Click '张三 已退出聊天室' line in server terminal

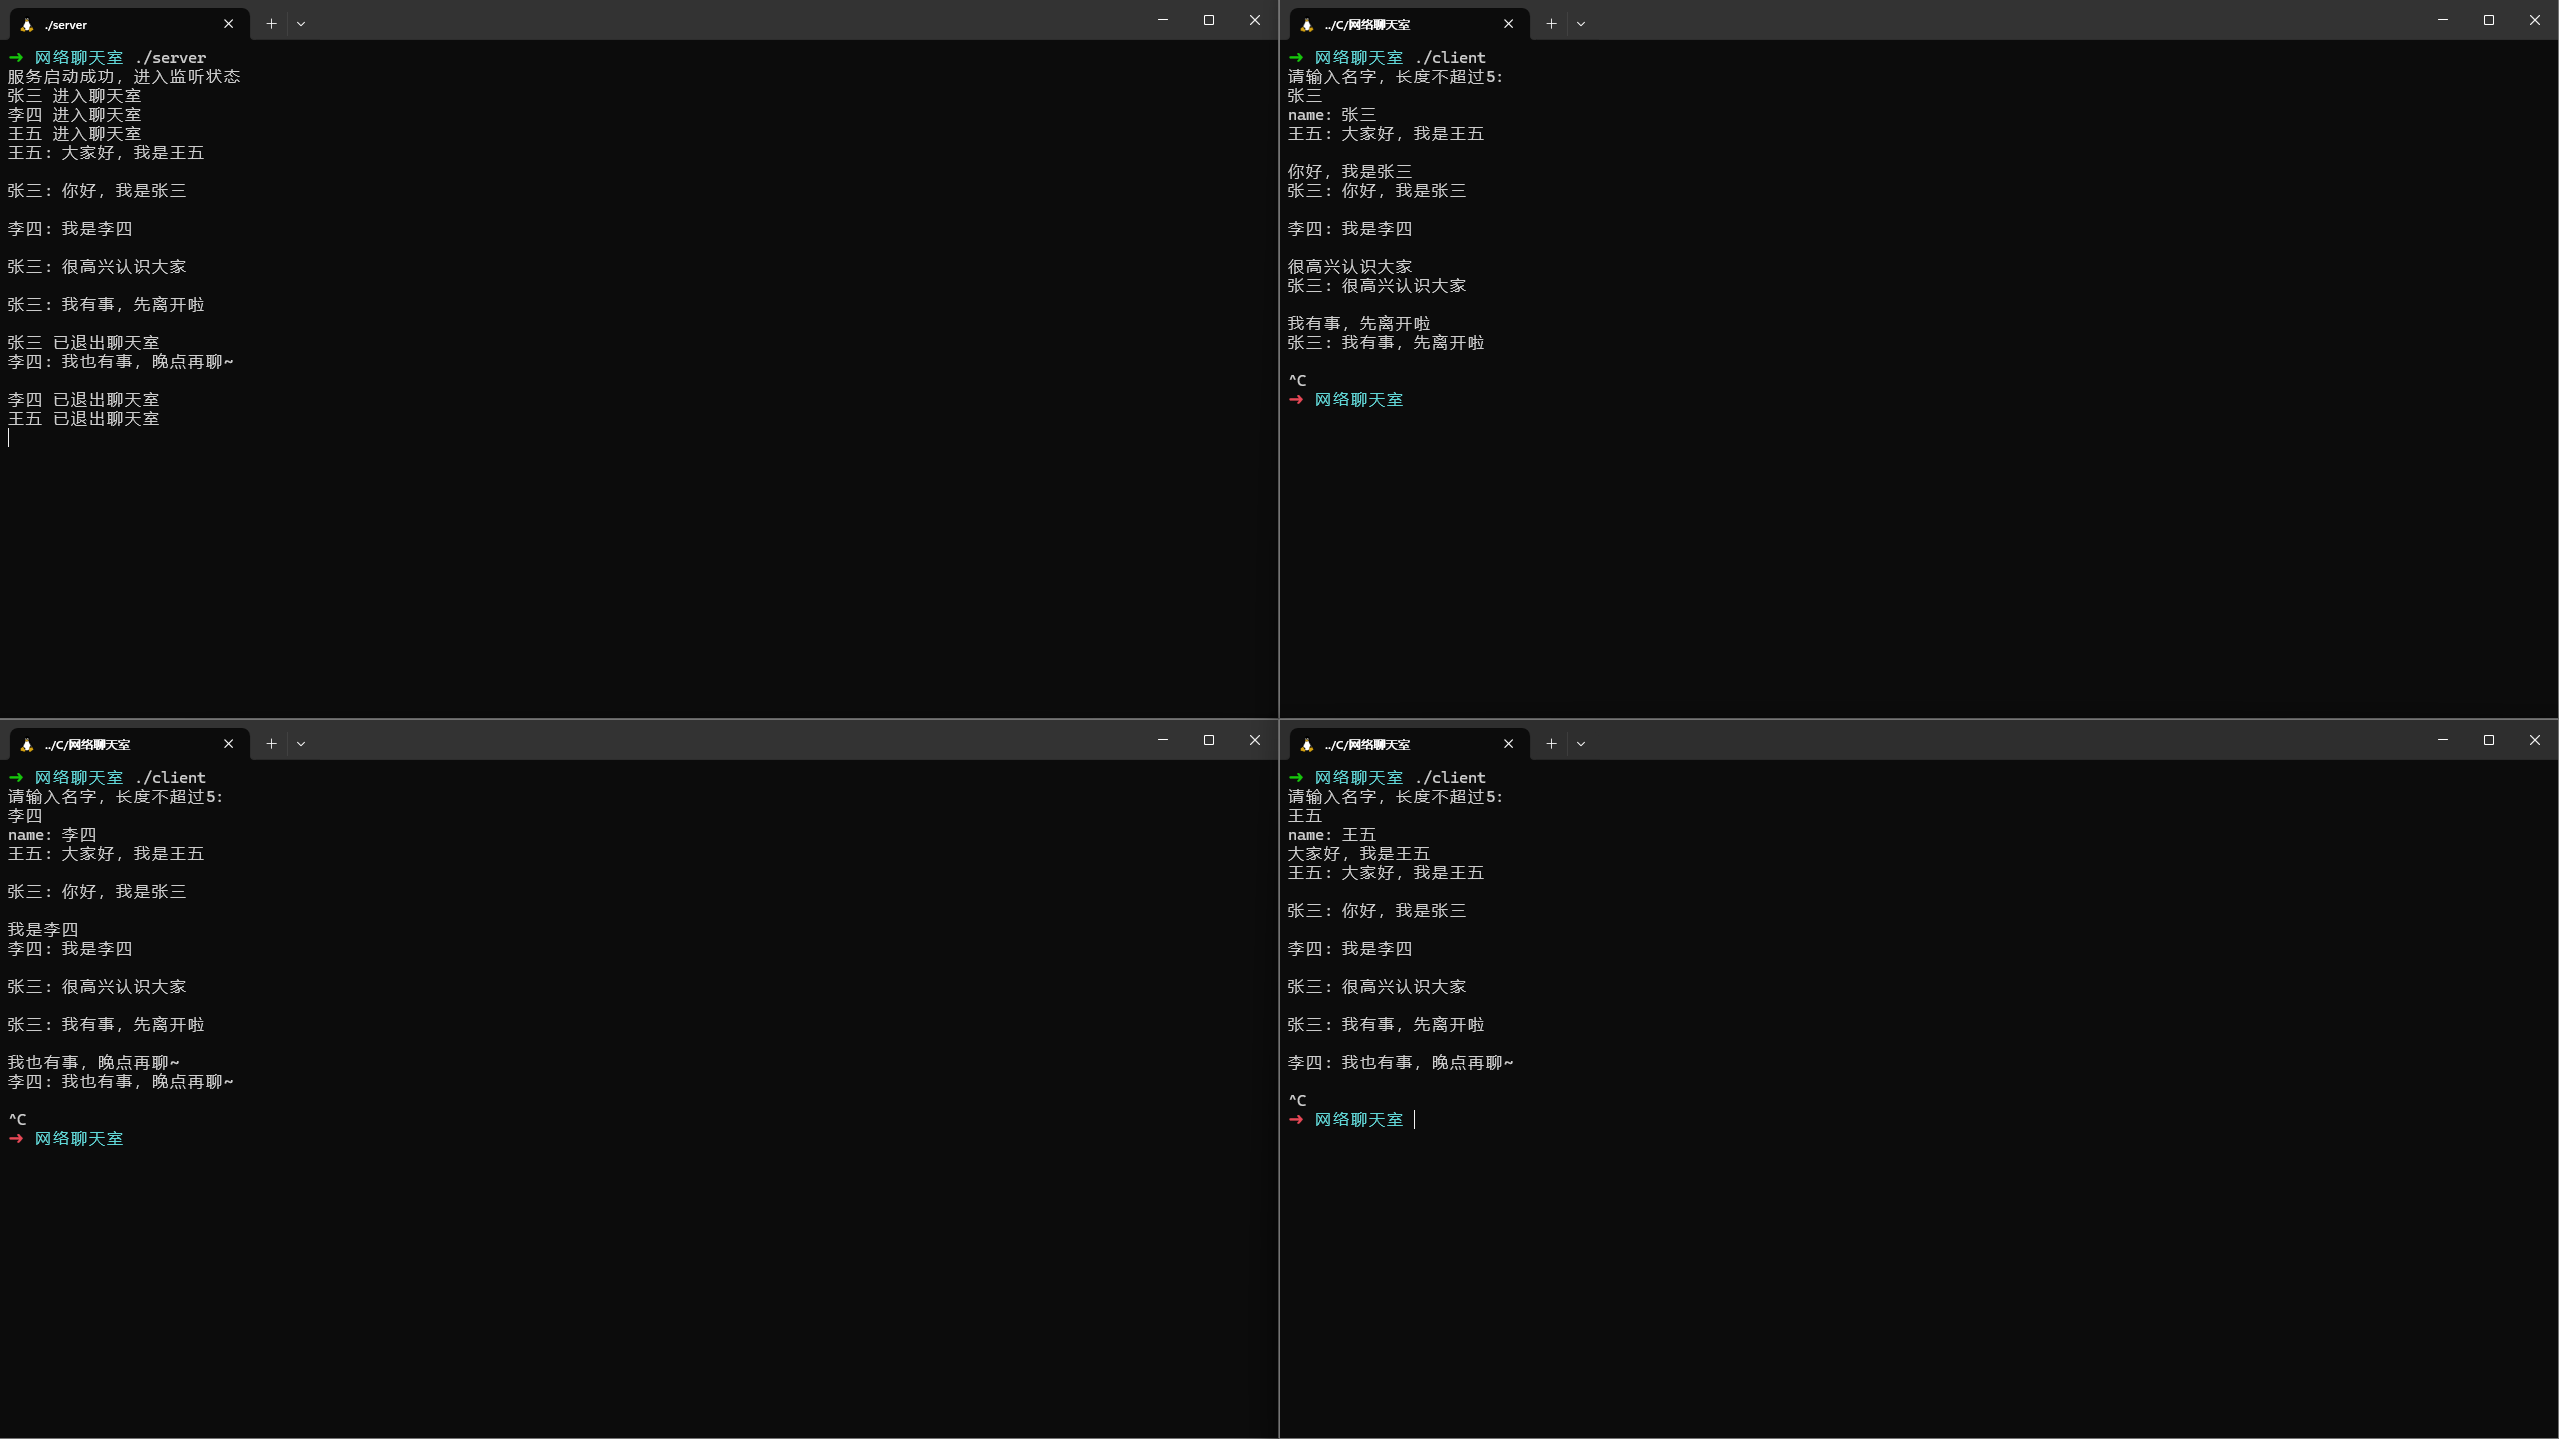click(84, 343)
